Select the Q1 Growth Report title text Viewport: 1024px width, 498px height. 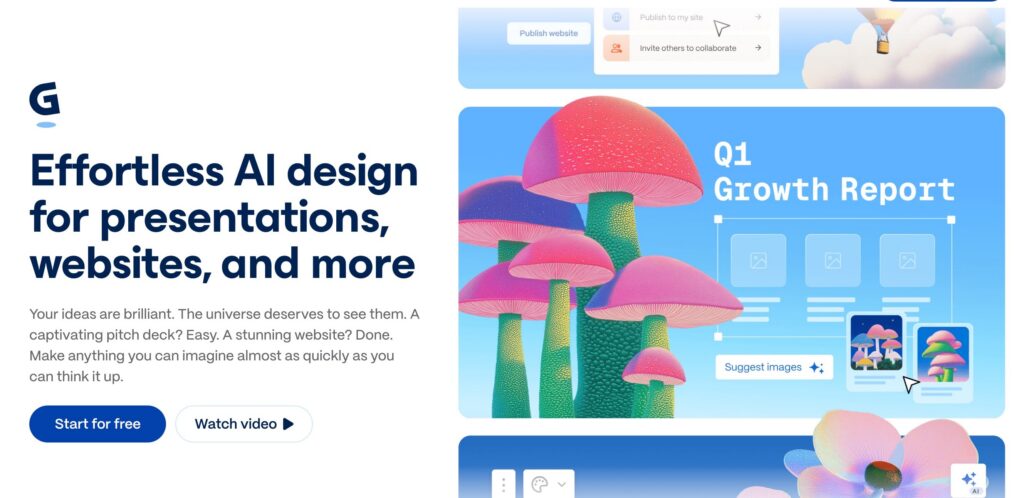point(834,173)
